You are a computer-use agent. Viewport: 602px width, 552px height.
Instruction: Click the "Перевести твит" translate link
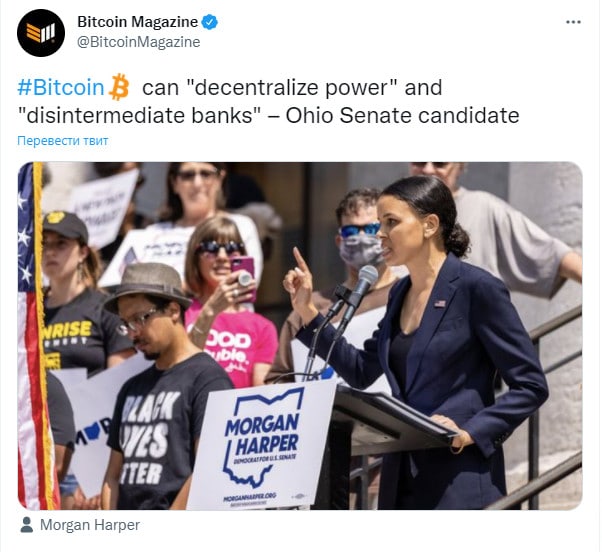pos(63,141)
